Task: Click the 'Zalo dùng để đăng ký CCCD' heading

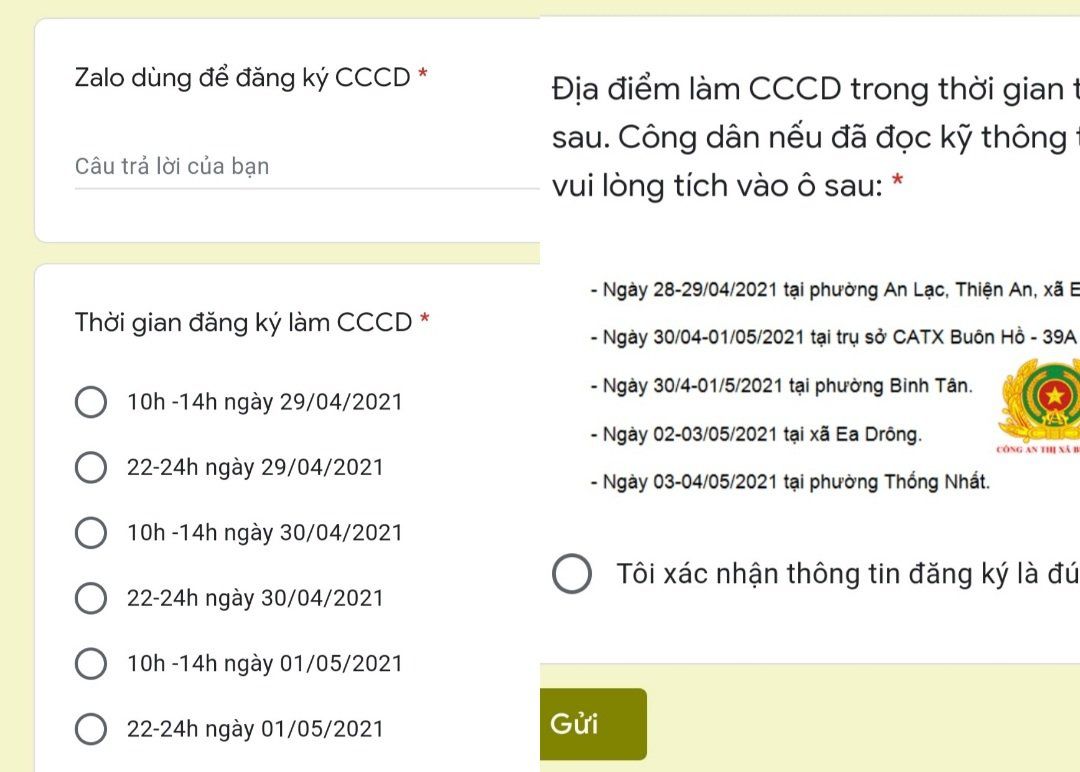Action: (x=242, y=78)
